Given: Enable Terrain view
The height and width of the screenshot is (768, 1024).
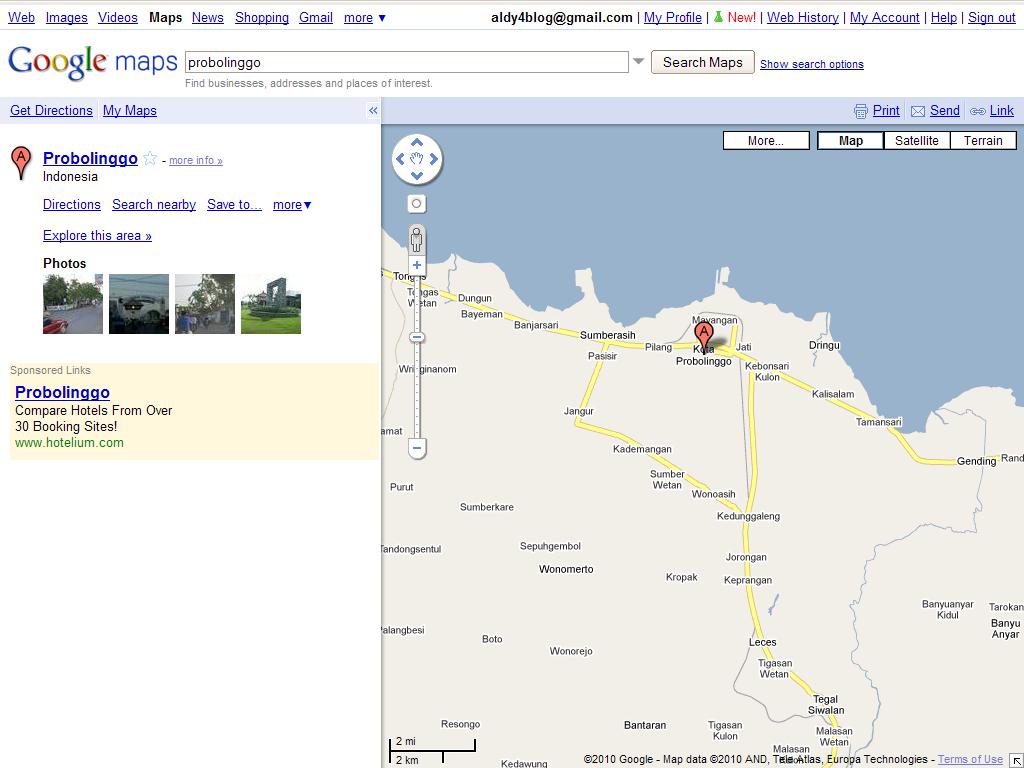Looking at the screenshot, I should pos(982,140).
